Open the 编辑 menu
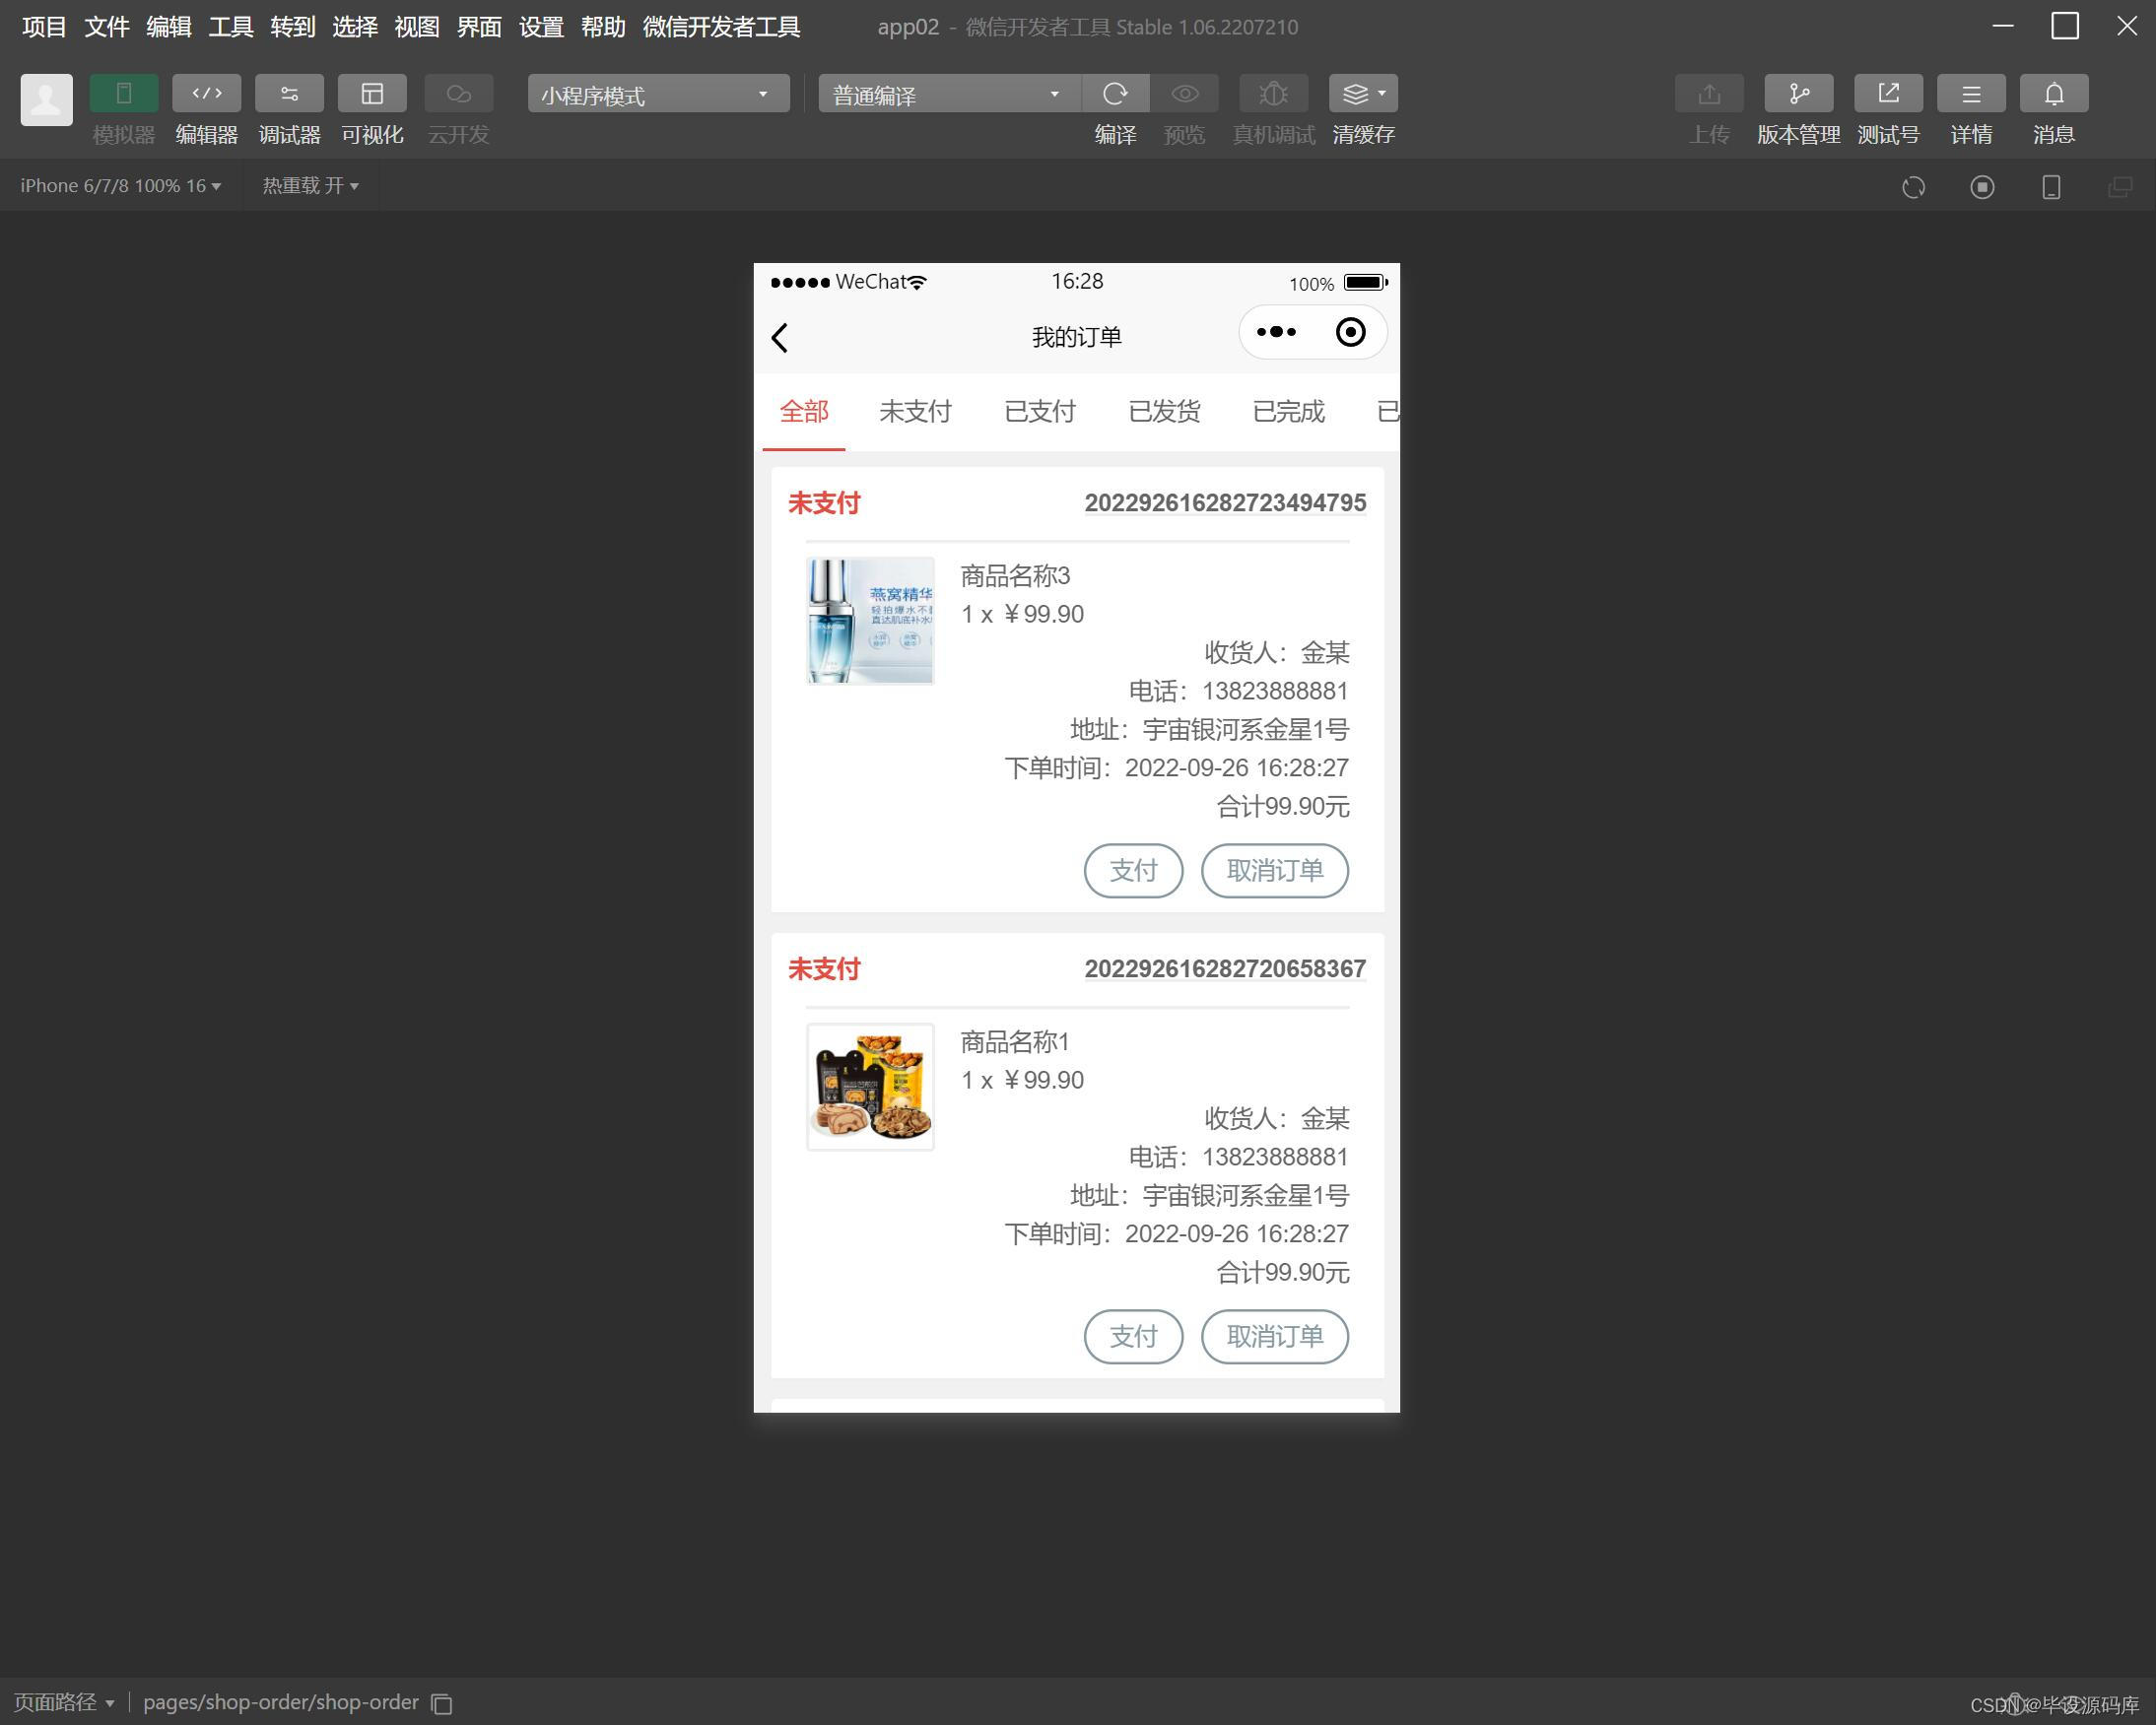 (168, 27)
